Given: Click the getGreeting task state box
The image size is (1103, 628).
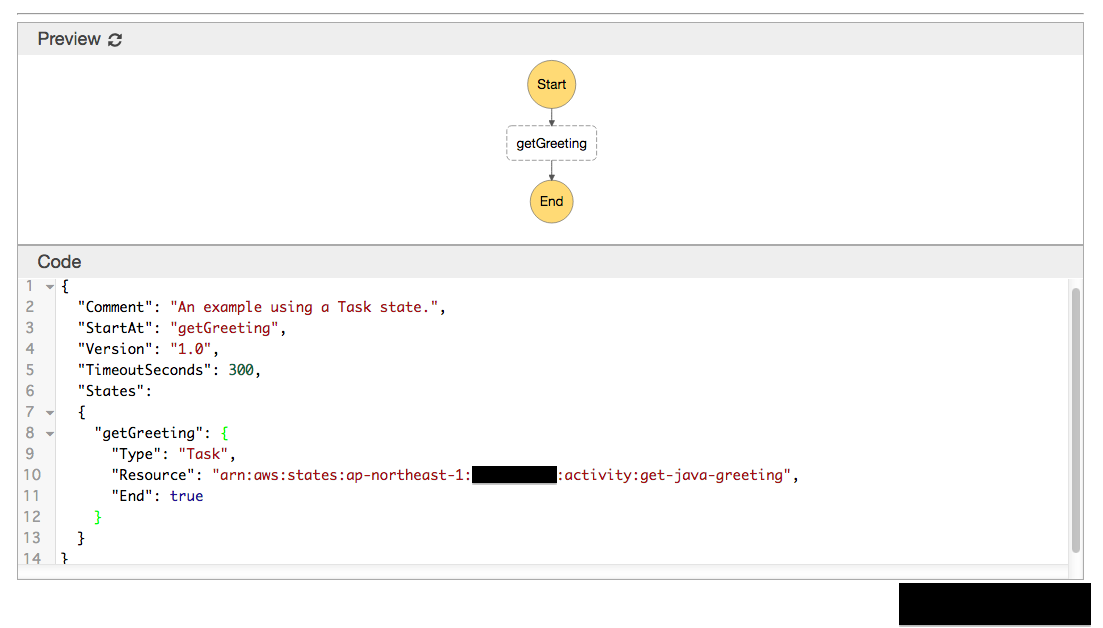Looking at the screenshot, I should click(551, 143).
